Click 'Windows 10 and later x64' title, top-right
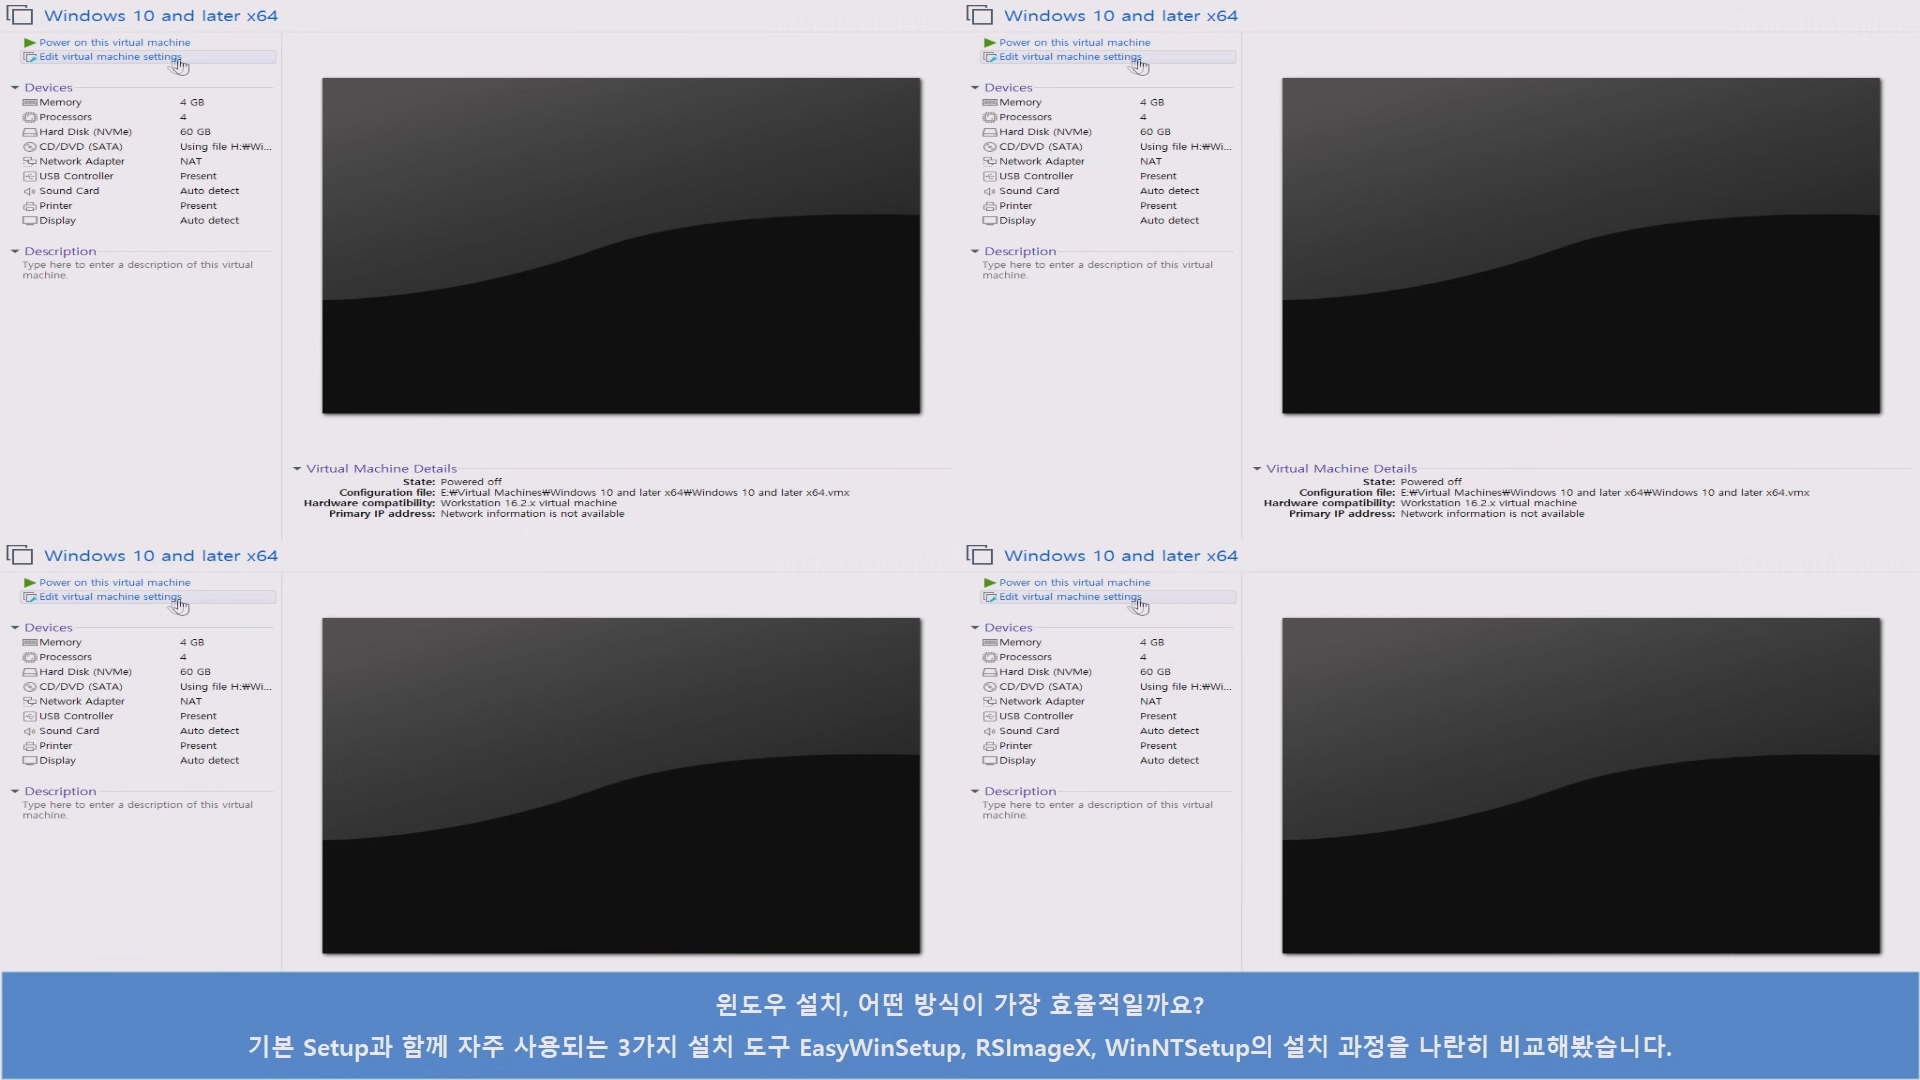1920x1080 pixels. click(1120, 16)
